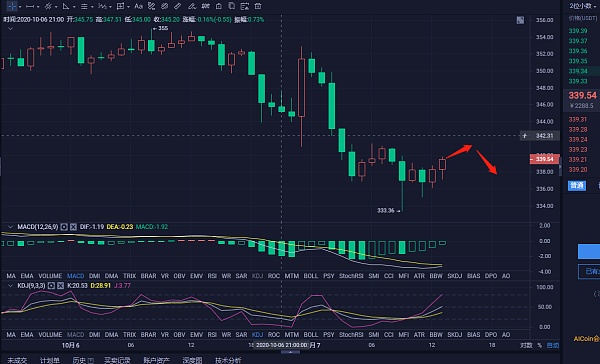The width and height of the screenshot is (600, 364).
Task: Click the AICoin link at bottom right
Action: pos(587,339)
